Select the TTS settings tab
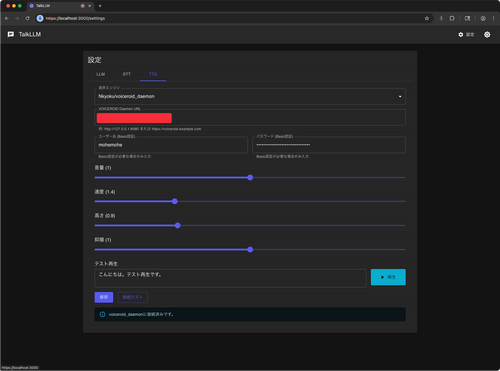500x371 pixels. (x=153, y=74)
